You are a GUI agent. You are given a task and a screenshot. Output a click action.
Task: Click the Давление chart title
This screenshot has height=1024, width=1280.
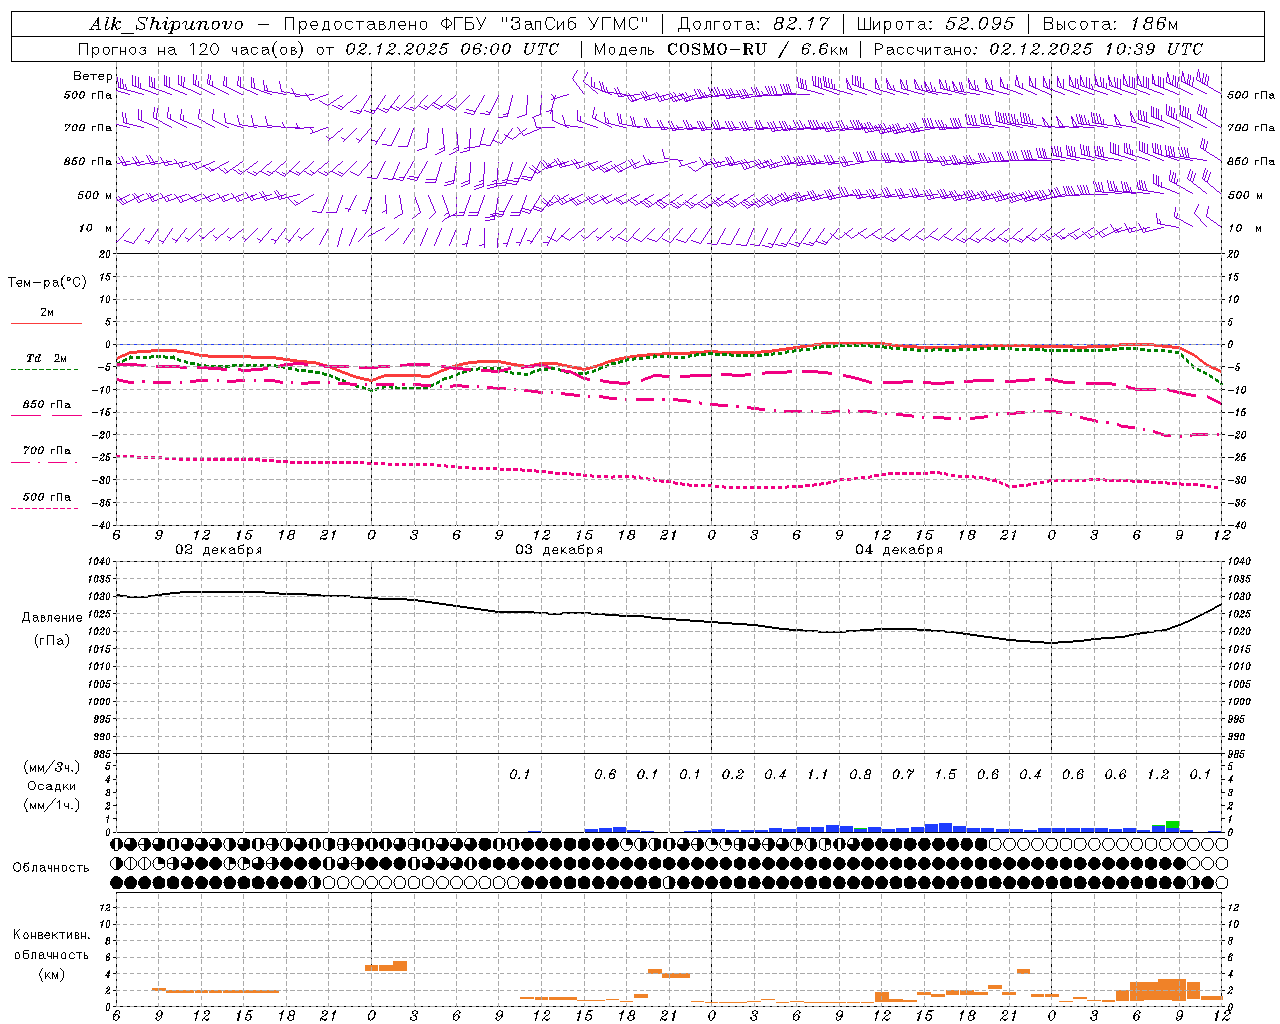coord(52,618)
